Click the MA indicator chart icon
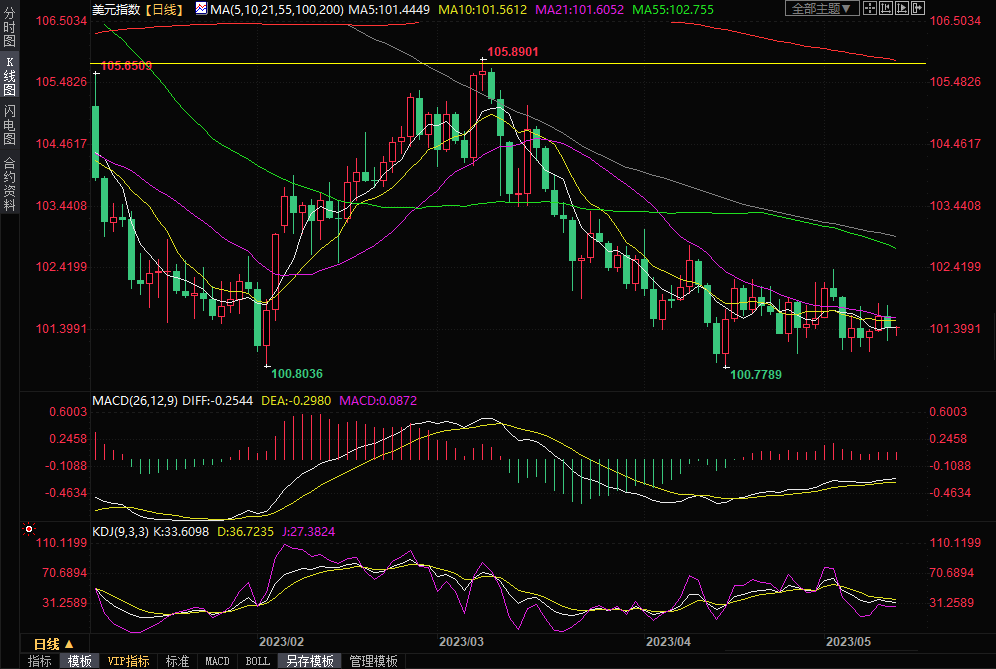The height and width of the screenshot is (669, 996). (200, 9)
